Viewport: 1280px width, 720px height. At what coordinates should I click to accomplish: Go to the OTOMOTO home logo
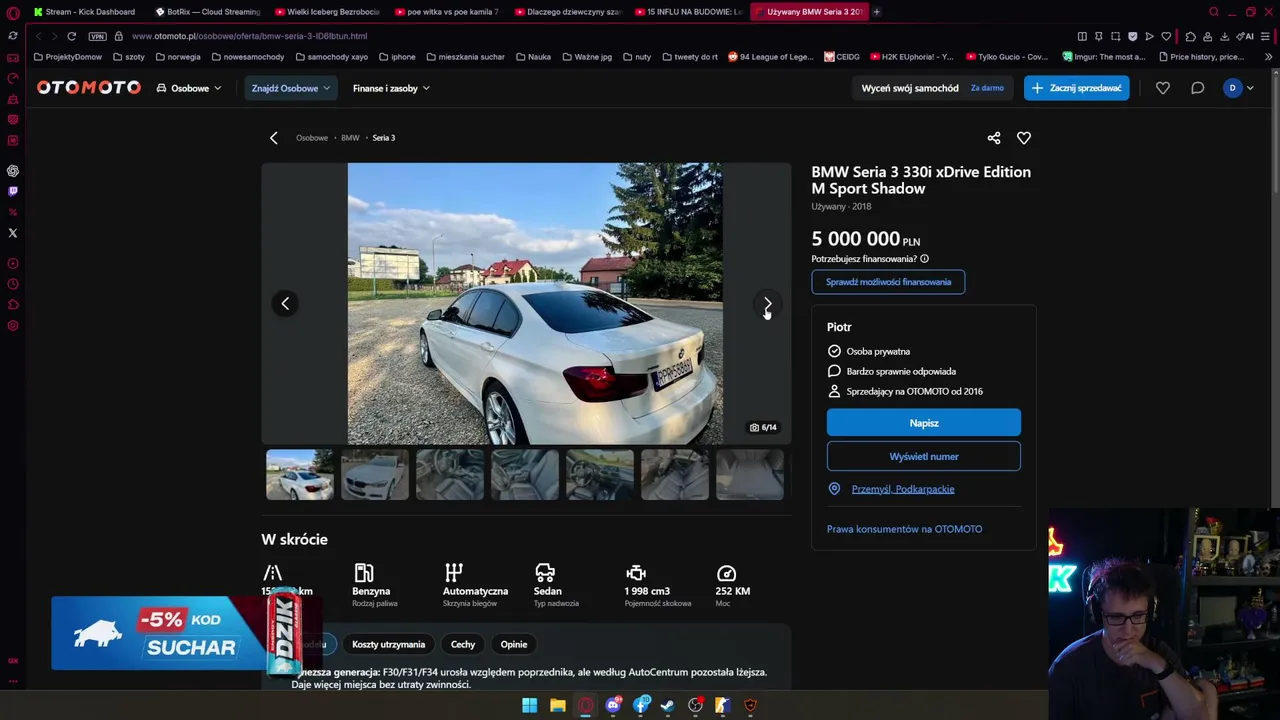[x=89, y=88]
